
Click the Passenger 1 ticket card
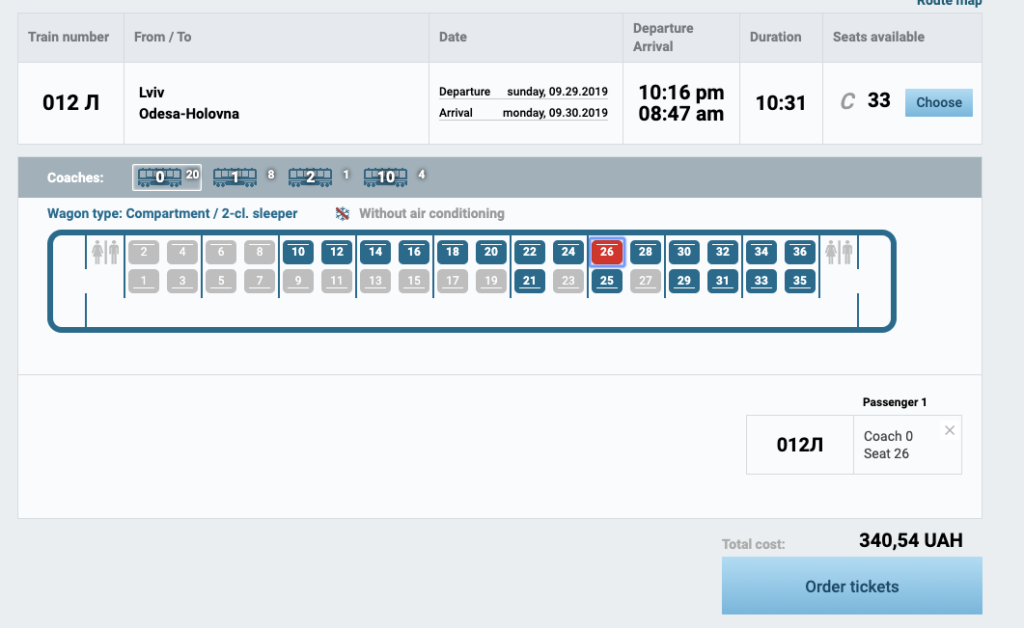click(x=853, y=445)
